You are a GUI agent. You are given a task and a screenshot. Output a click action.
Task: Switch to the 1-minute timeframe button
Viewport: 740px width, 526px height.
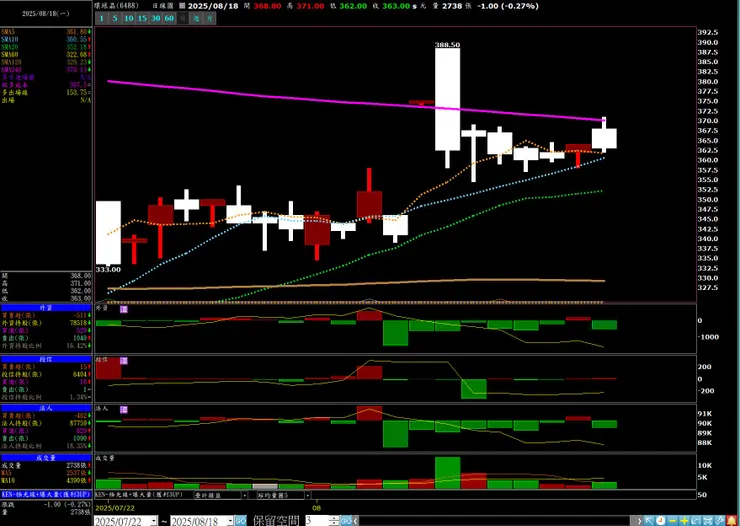pyautogui.click(x=101, y=18)
